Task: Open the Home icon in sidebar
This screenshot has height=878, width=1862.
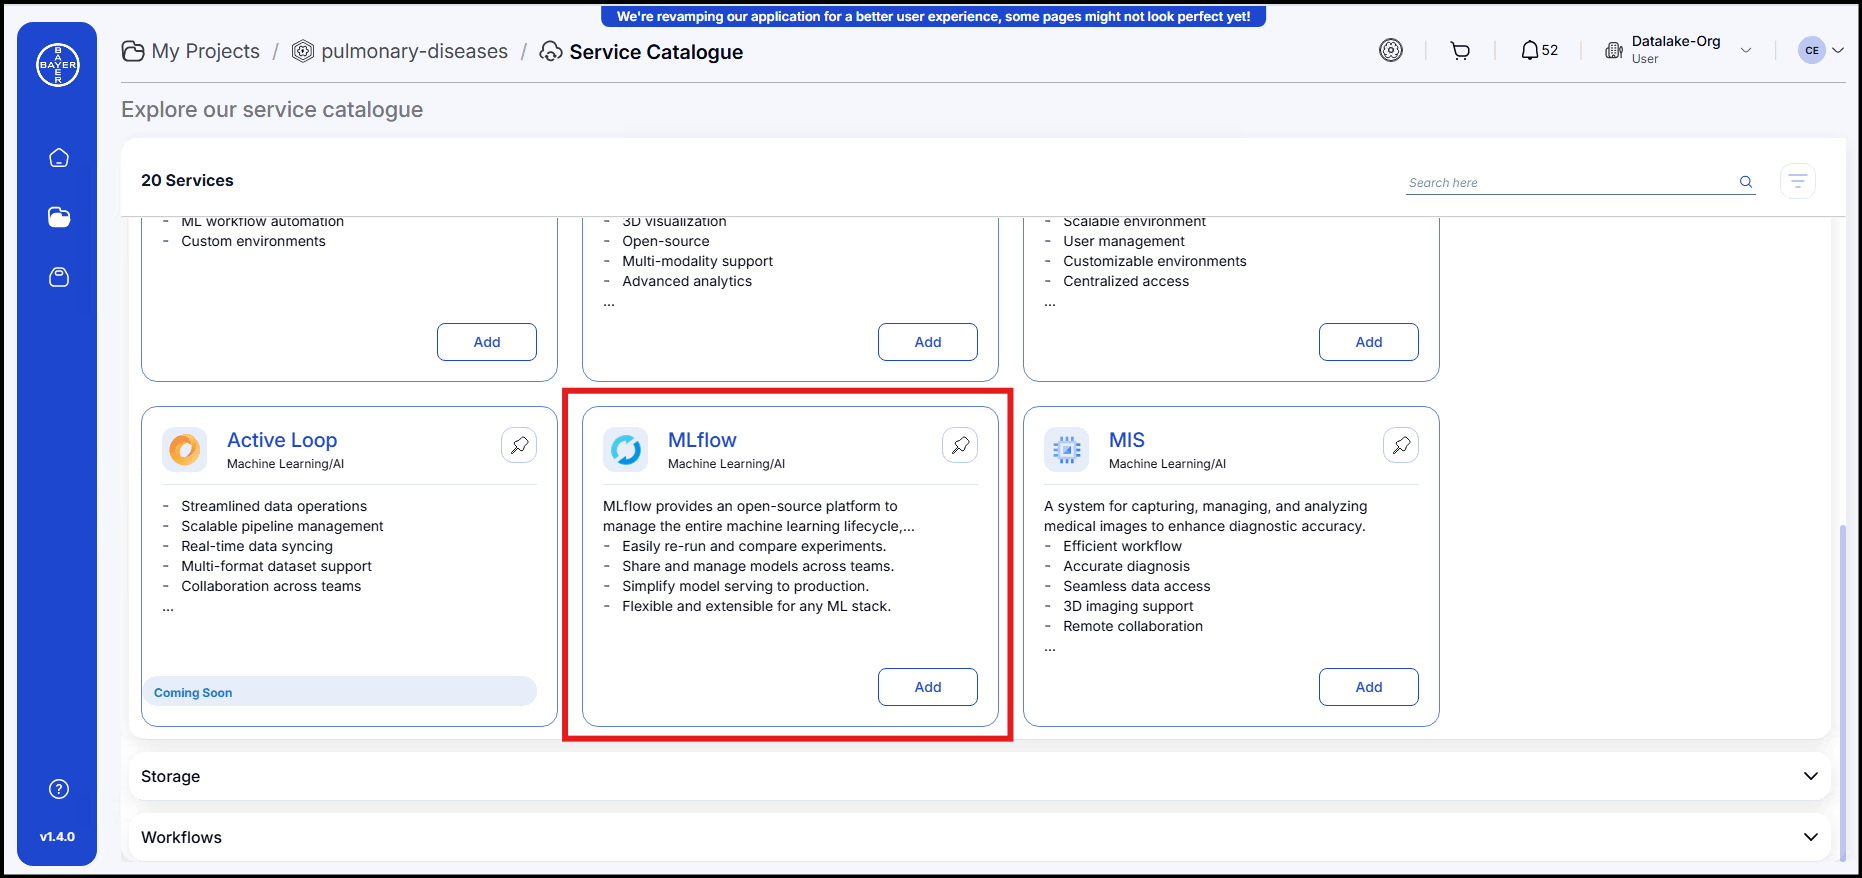Action: click(59, 158)
